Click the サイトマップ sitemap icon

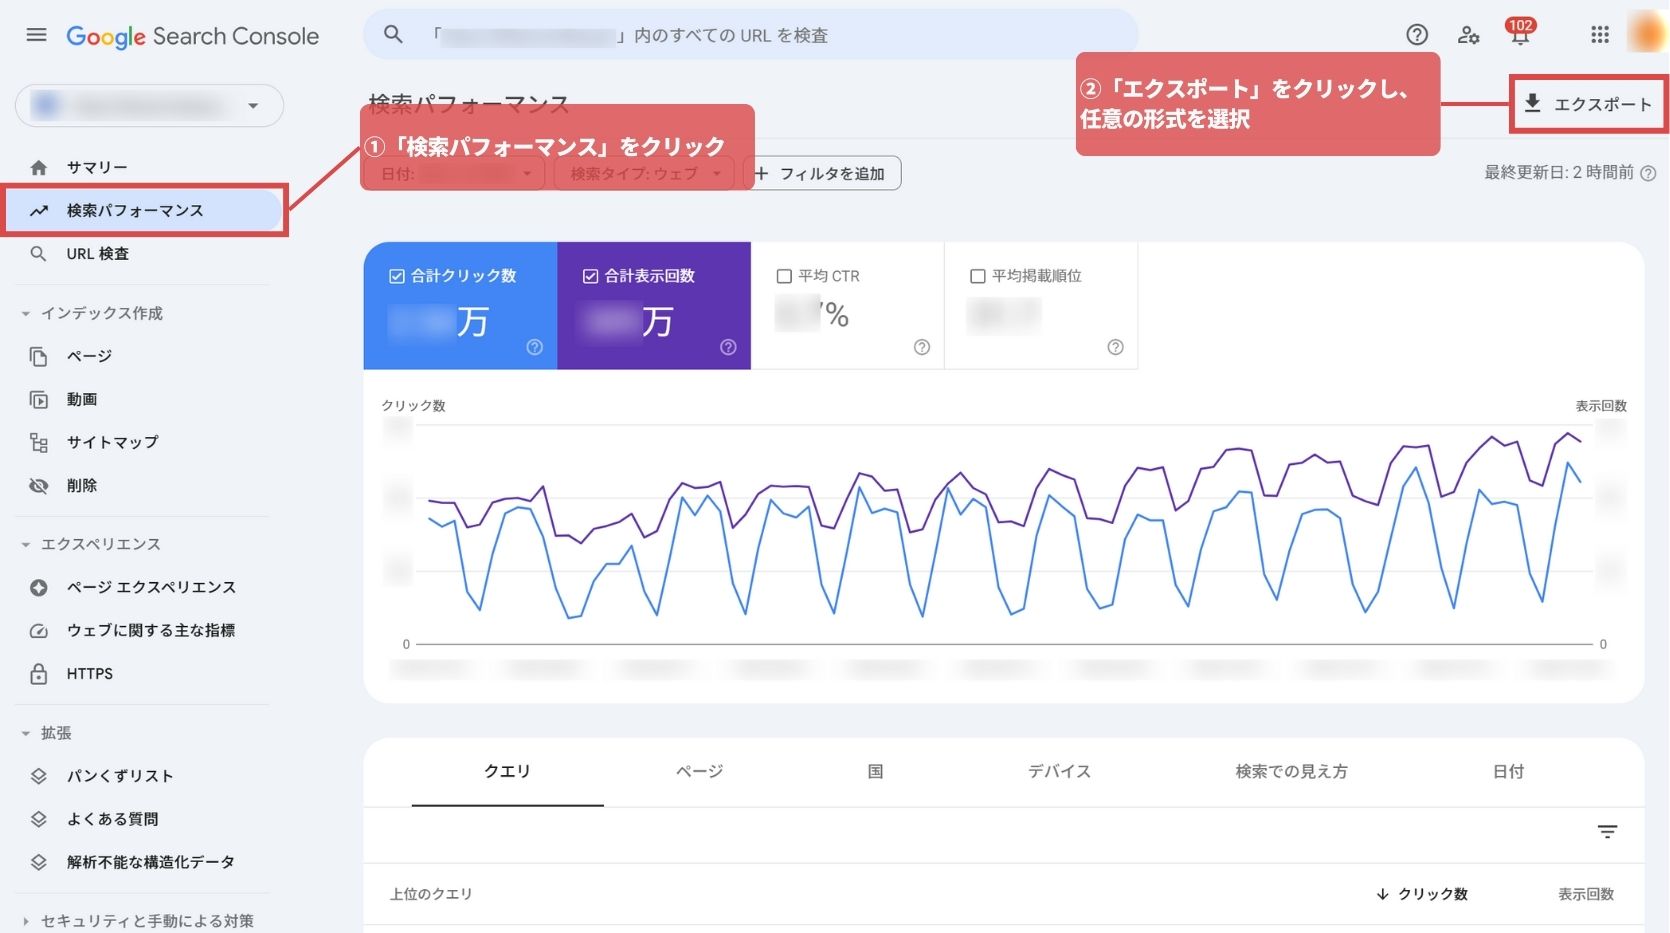(39, 442)
